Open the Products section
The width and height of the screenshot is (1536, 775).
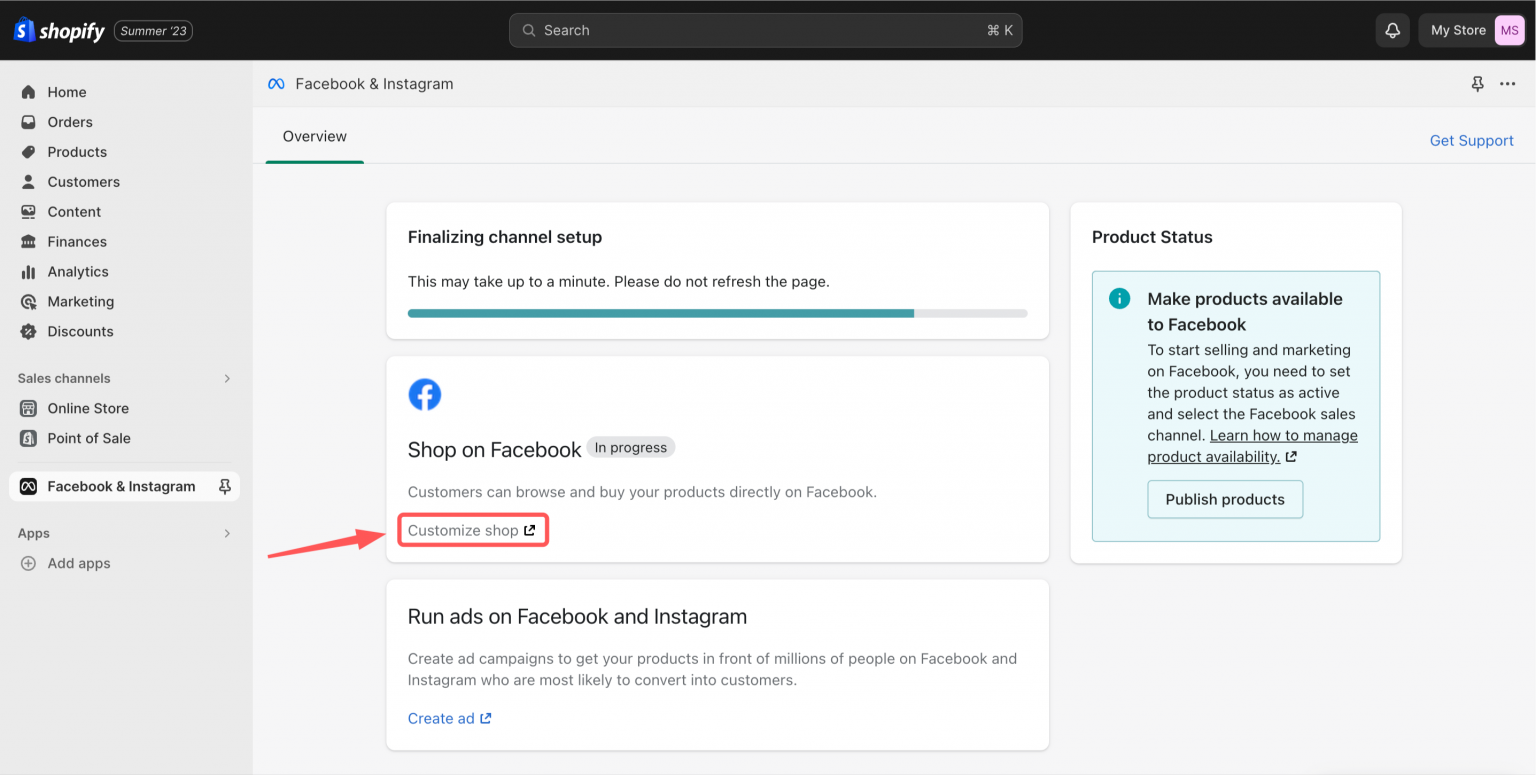pos(75,151)
